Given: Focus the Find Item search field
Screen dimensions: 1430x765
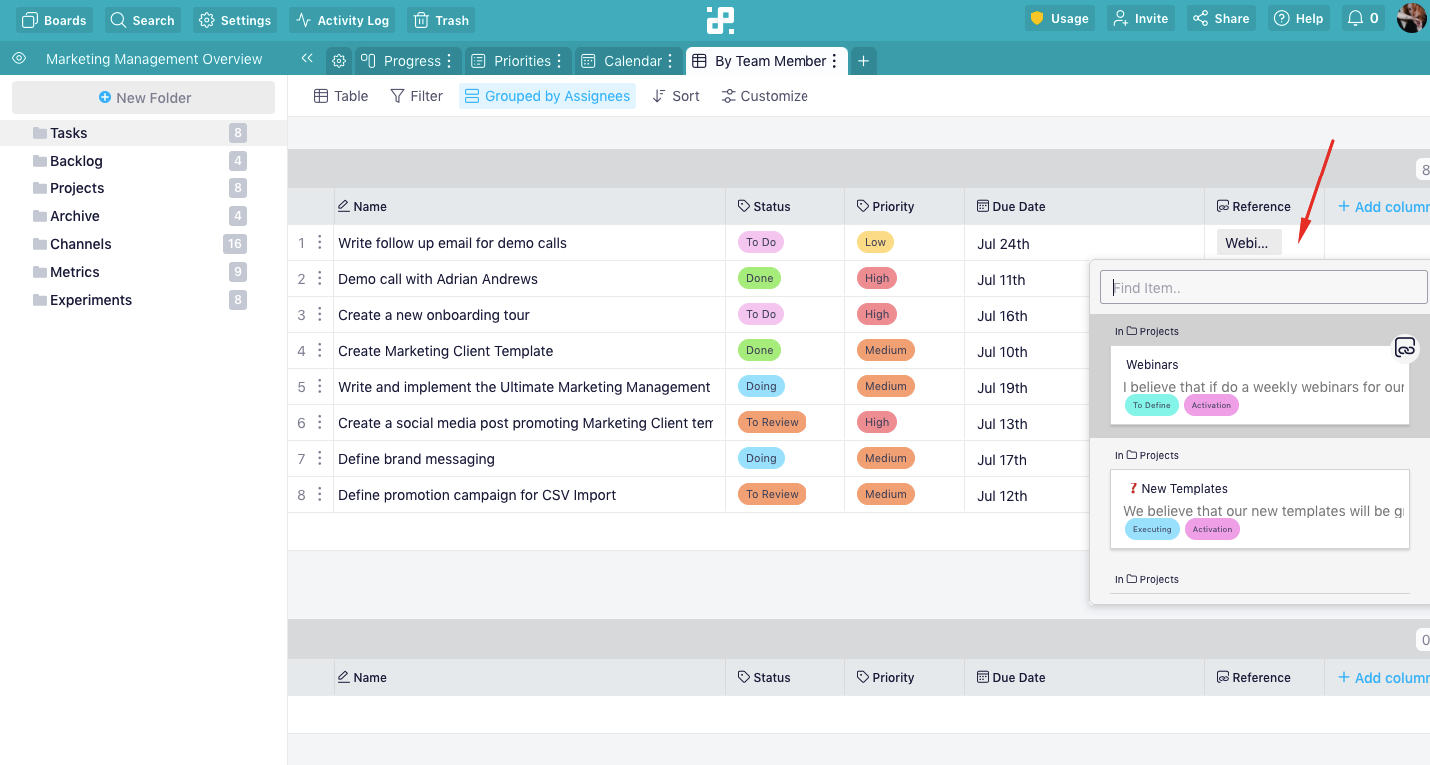Looking at the screenshot, I should (x=1264, y=287).
